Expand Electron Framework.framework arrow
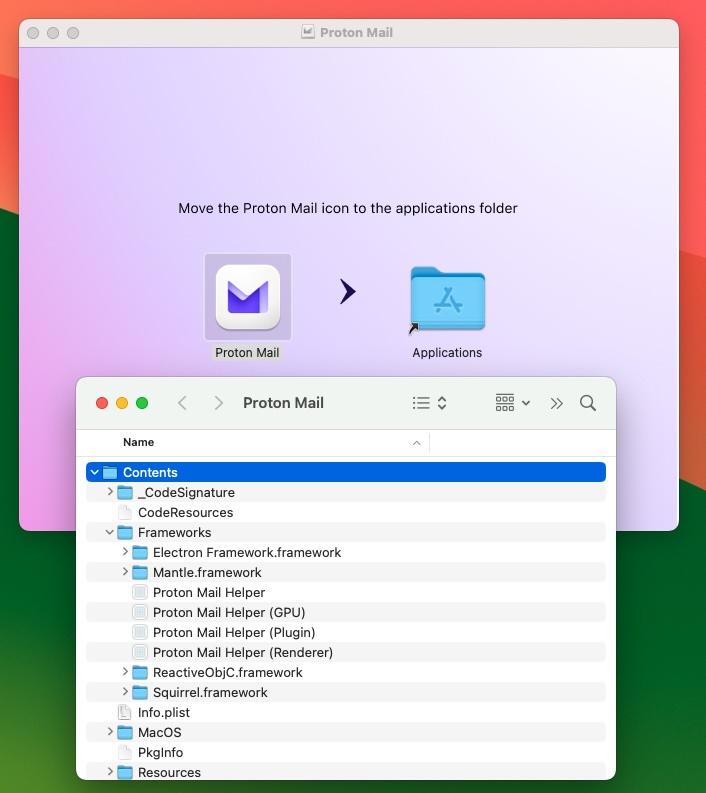The image size is (706, 793). coord(125,552)
